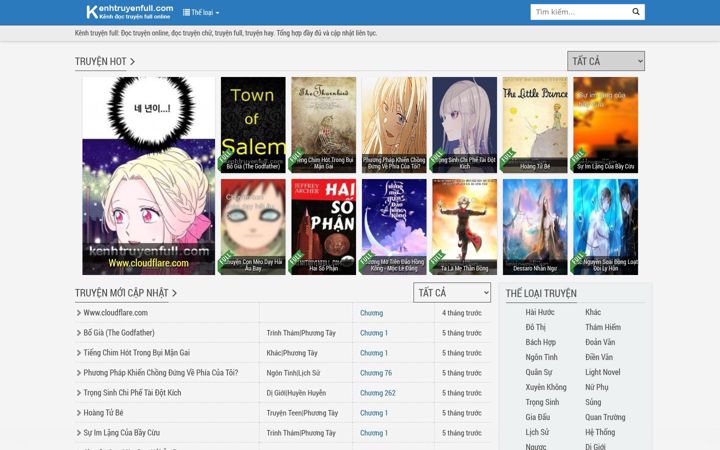The width and height of the screenshot is (720, 450).
Task: Click the Kenhtruyenfull.com site logo
Action: [129, 12]
